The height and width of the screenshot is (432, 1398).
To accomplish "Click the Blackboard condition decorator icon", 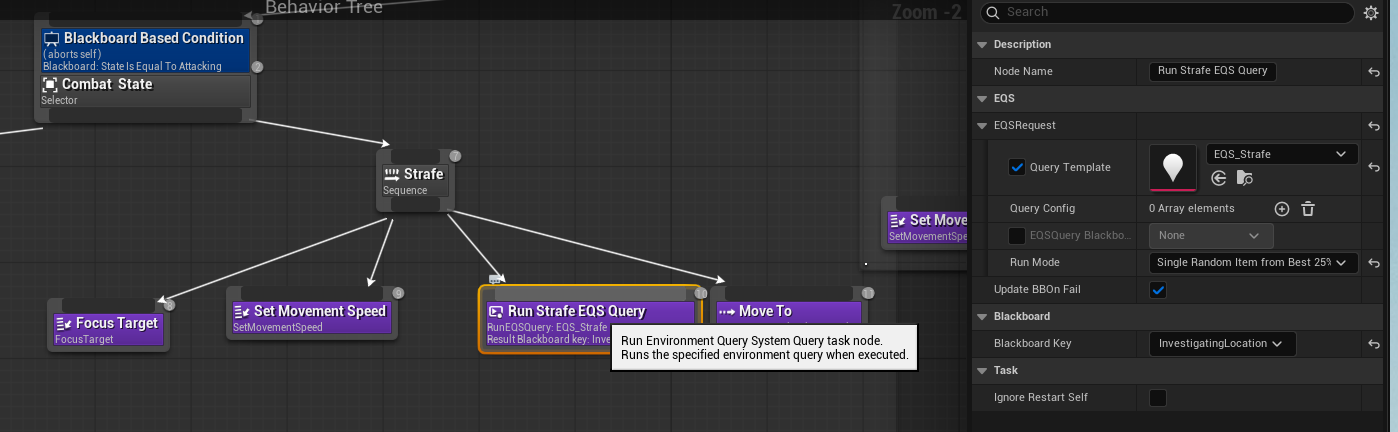I will pyautogui.click(x=52, y=38).
